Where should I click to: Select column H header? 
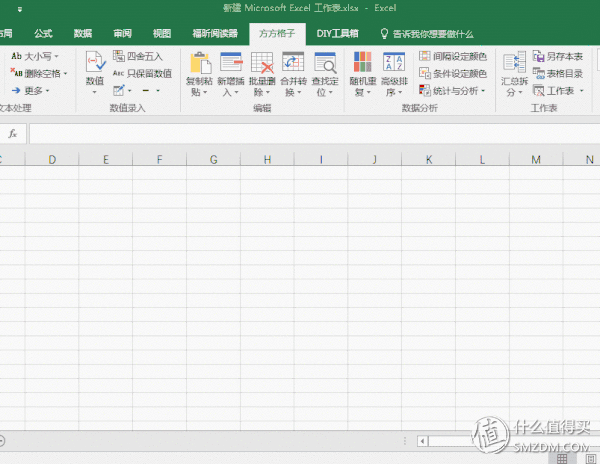click(267, 159)
